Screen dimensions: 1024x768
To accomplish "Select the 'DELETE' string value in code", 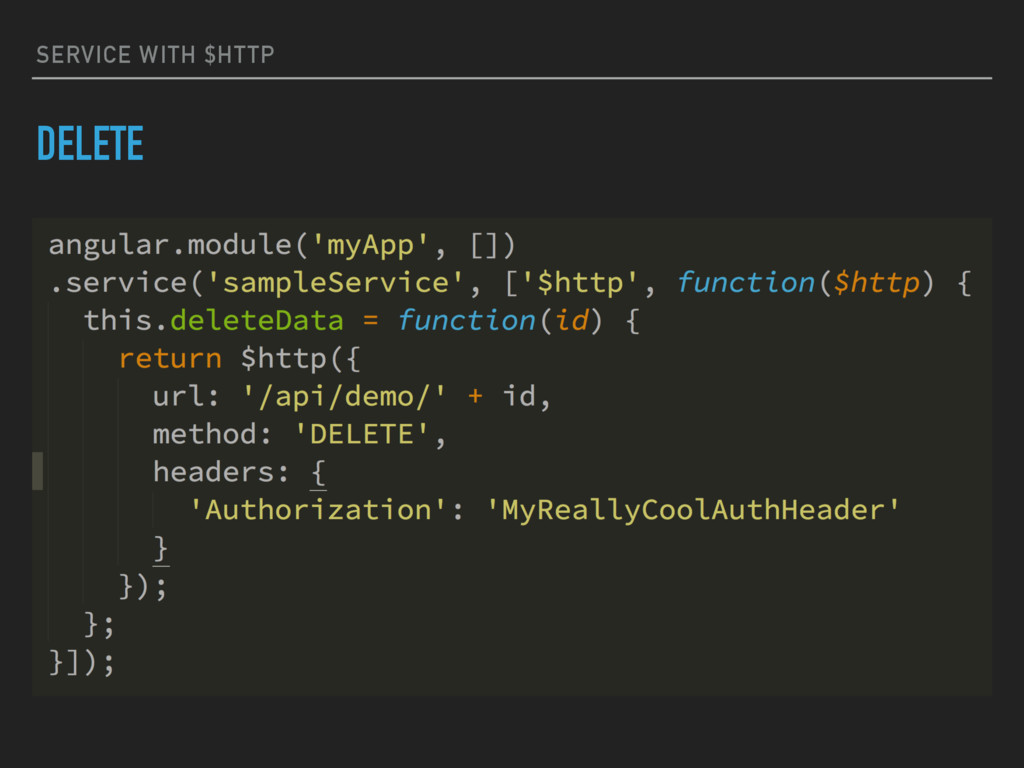I will (362, 434).
